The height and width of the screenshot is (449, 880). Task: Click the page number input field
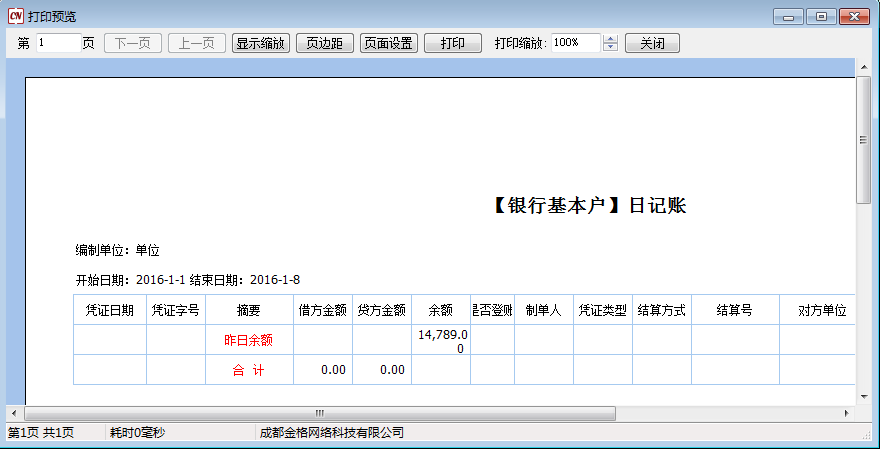(58, 43)
